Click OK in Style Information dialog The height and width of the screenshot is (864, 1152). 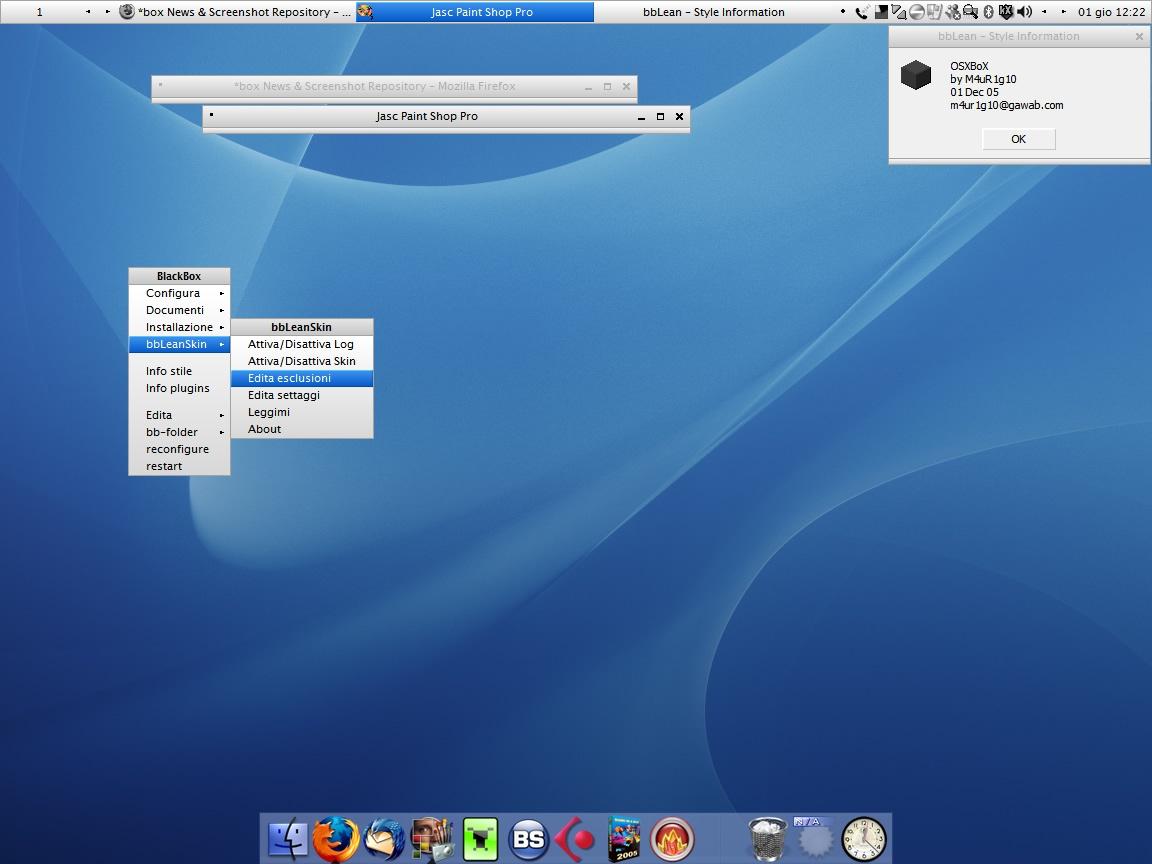tap(1018, 139)
